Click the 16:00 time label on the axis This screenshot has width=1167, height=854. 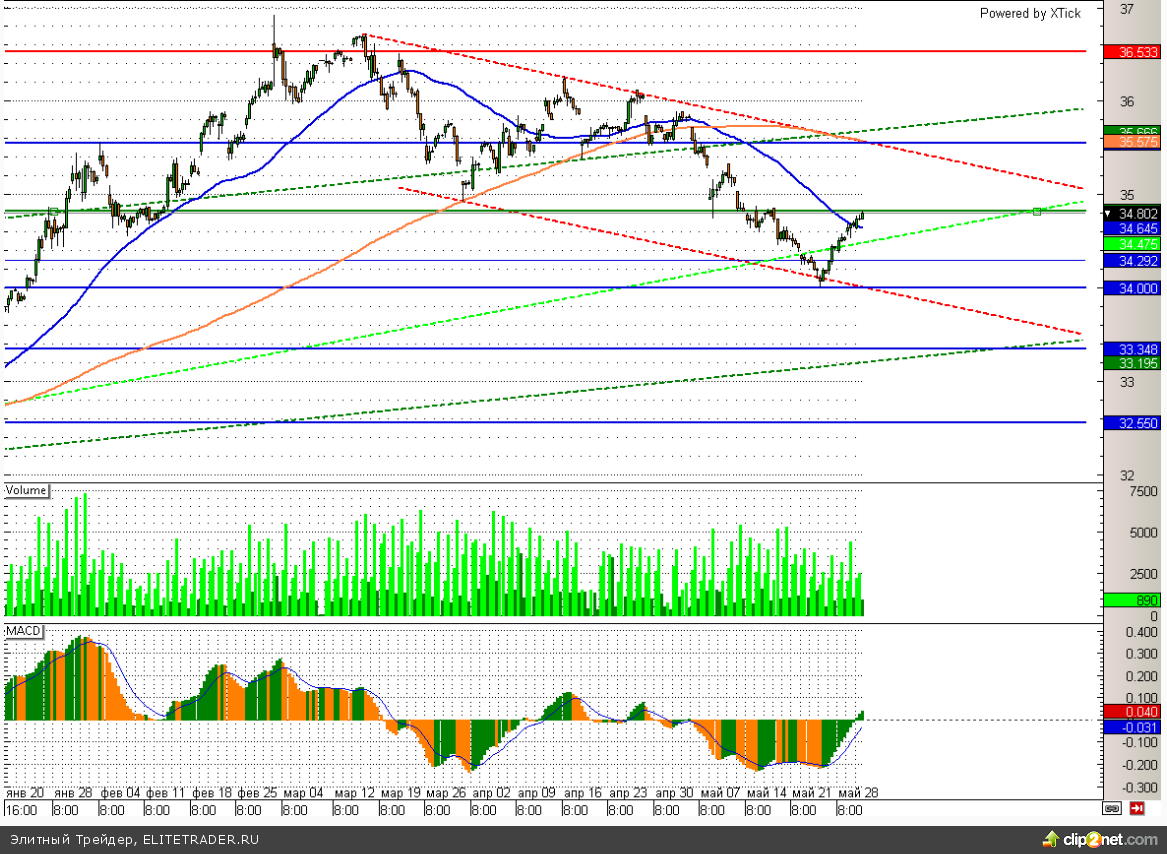click(x=21, y=809)
